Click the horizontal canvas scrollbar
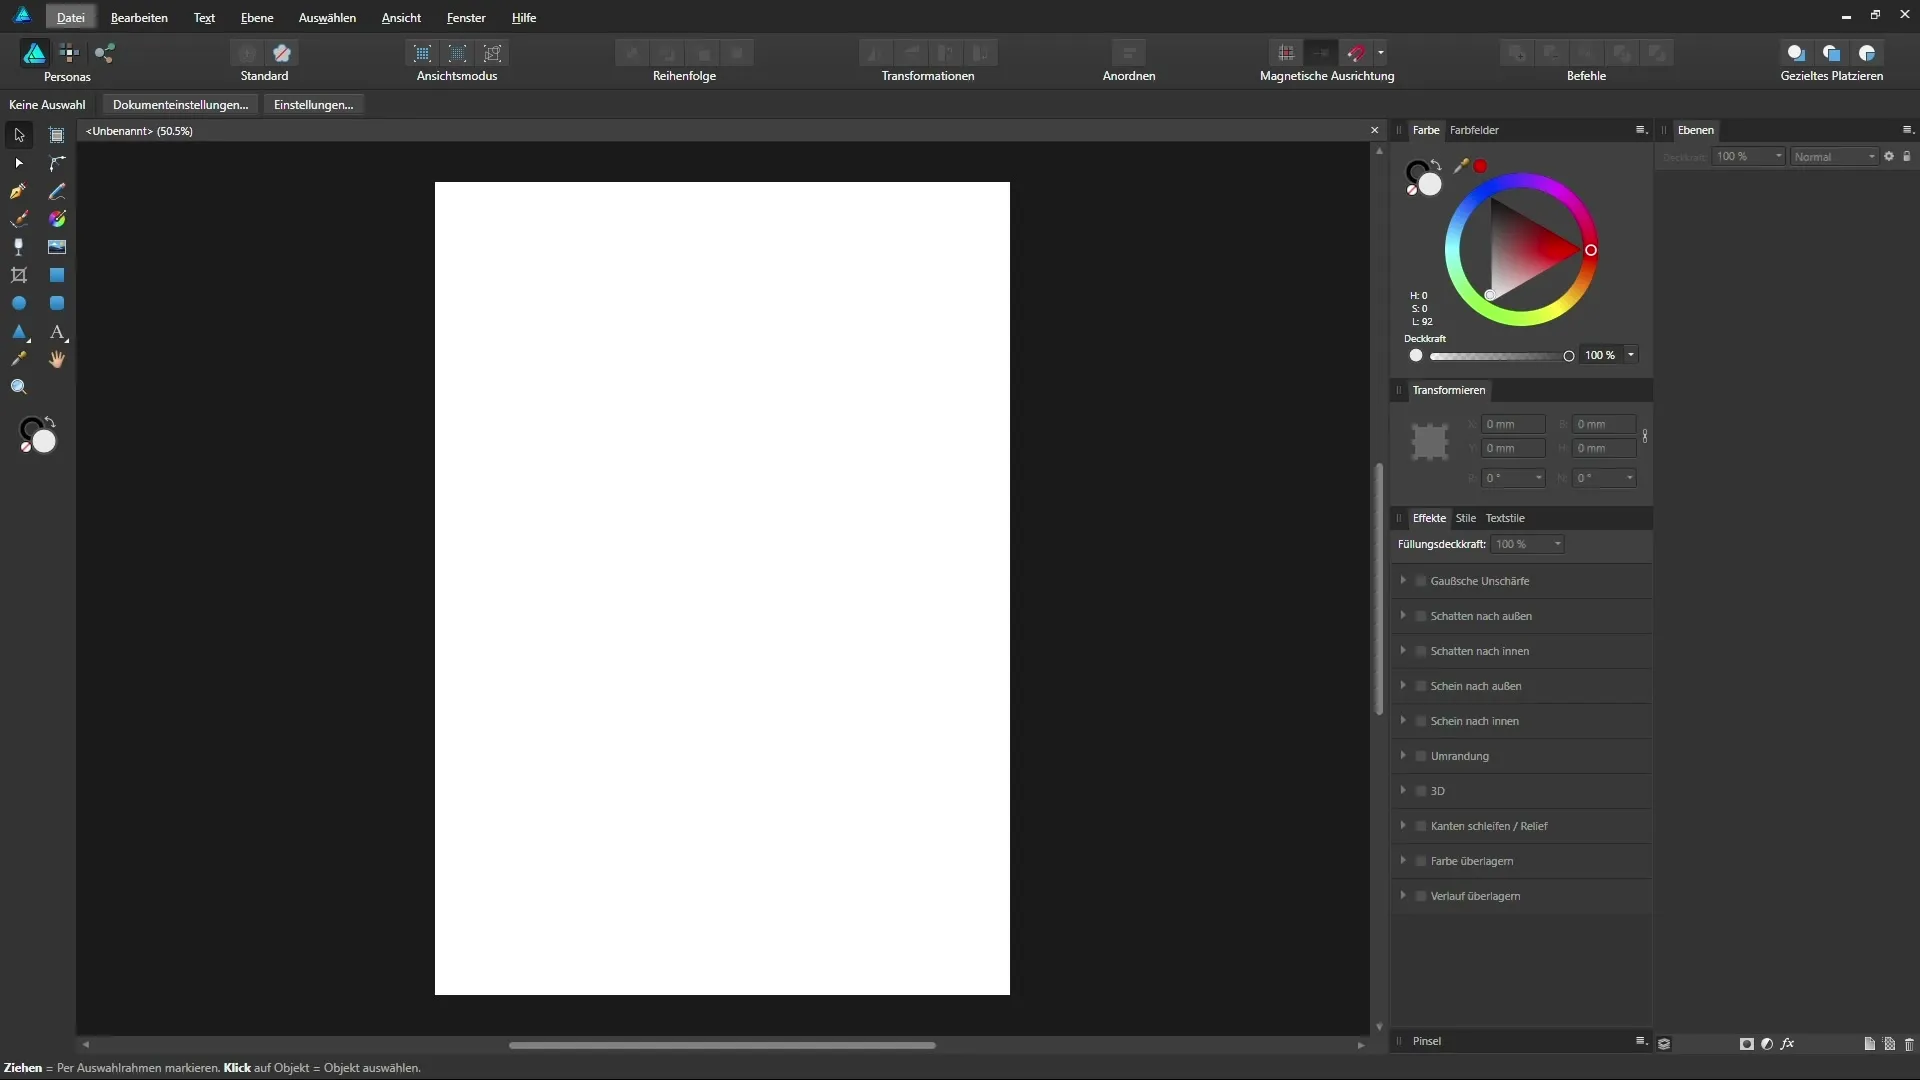 click(722, 1045)
